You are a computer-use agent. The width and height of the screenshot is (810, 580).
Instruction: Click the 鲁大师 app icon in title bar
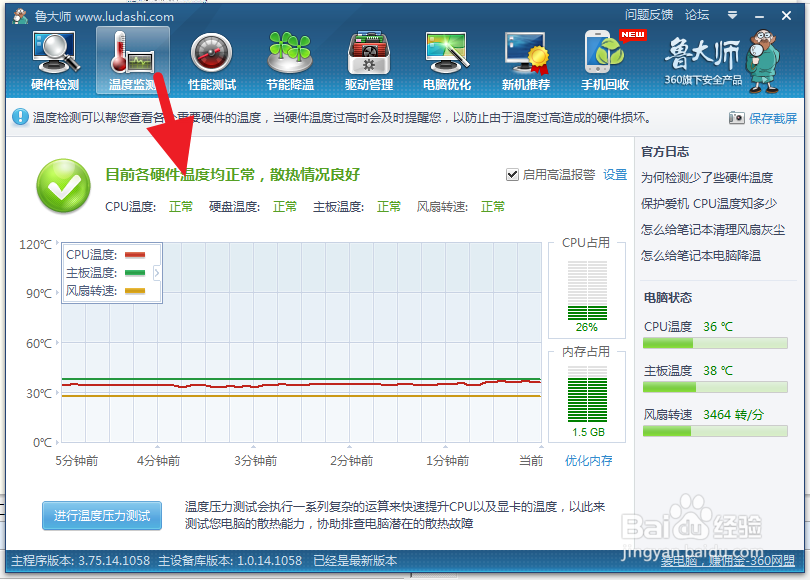(20, 16)
